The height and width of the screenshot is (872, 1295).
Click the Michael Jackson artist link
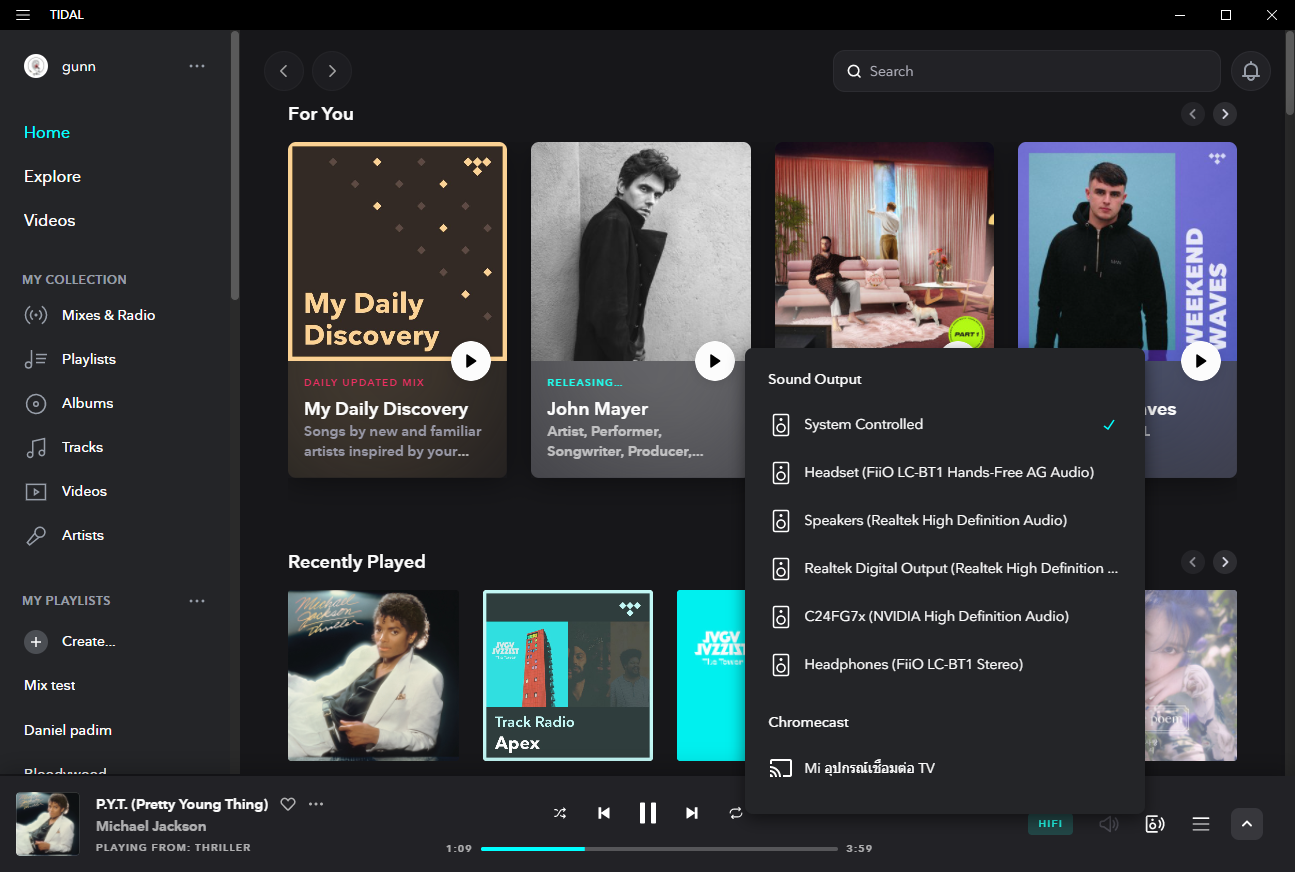(151, 826)
